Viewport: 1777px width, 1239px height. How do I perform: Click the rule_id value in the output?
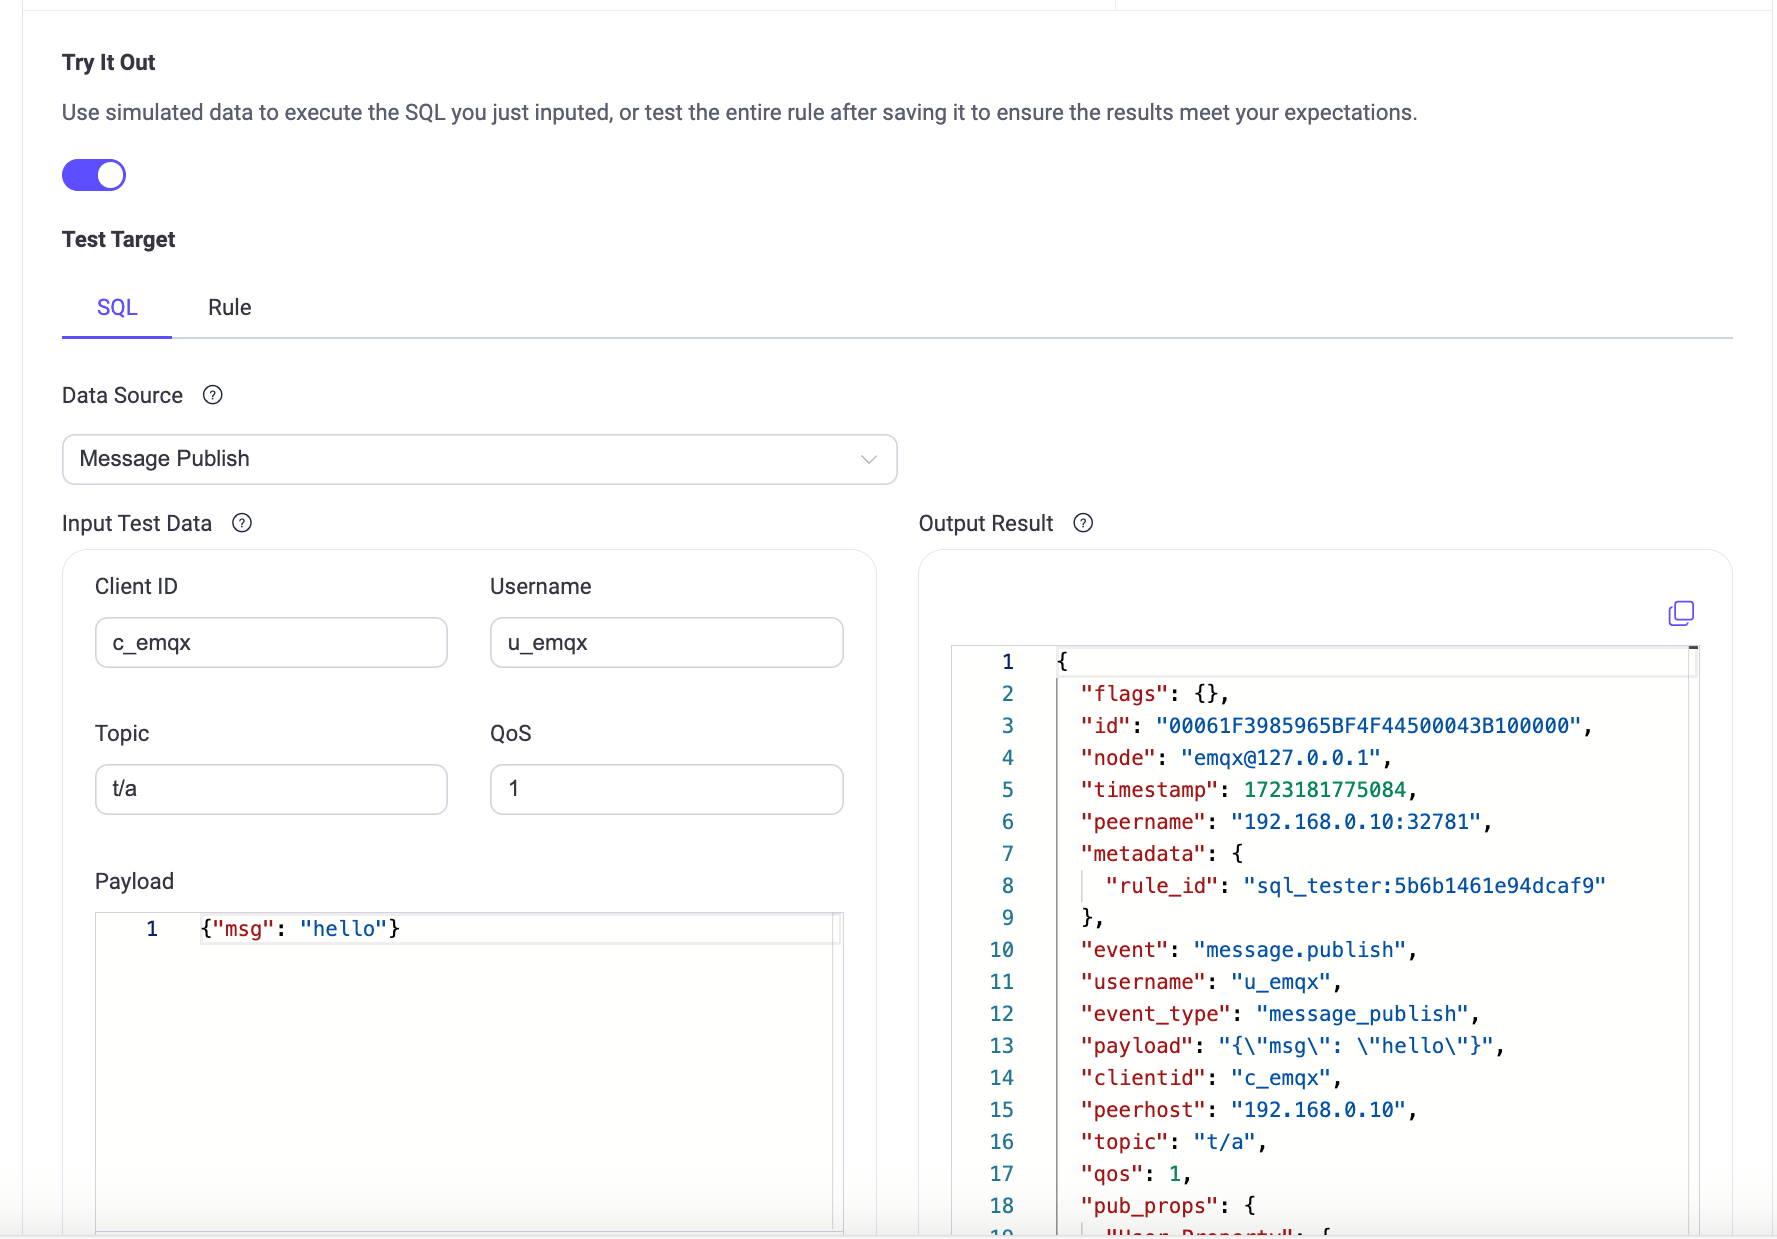click(x=1424, y=885)
